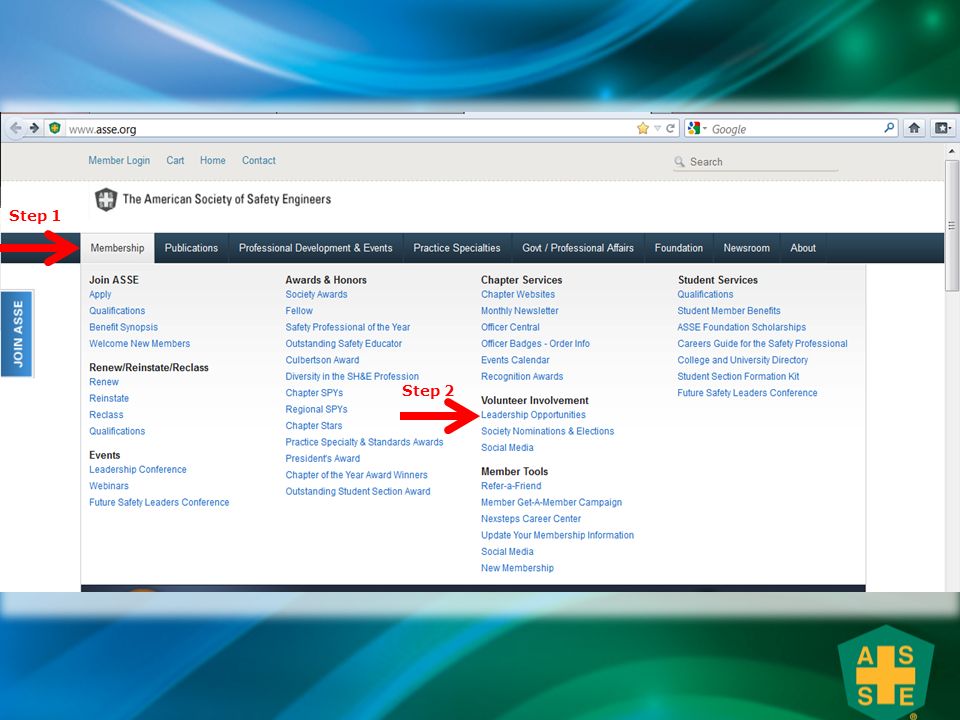Open Leadership Opportunities link
Screen dimensions: 960x720
tap(533, 415)
